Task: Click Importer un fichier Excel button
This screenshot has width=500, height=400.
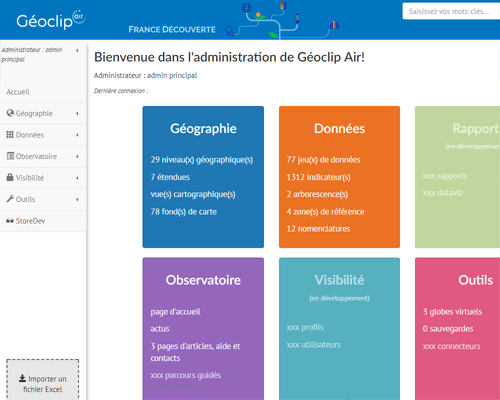Action: point(43,380)
